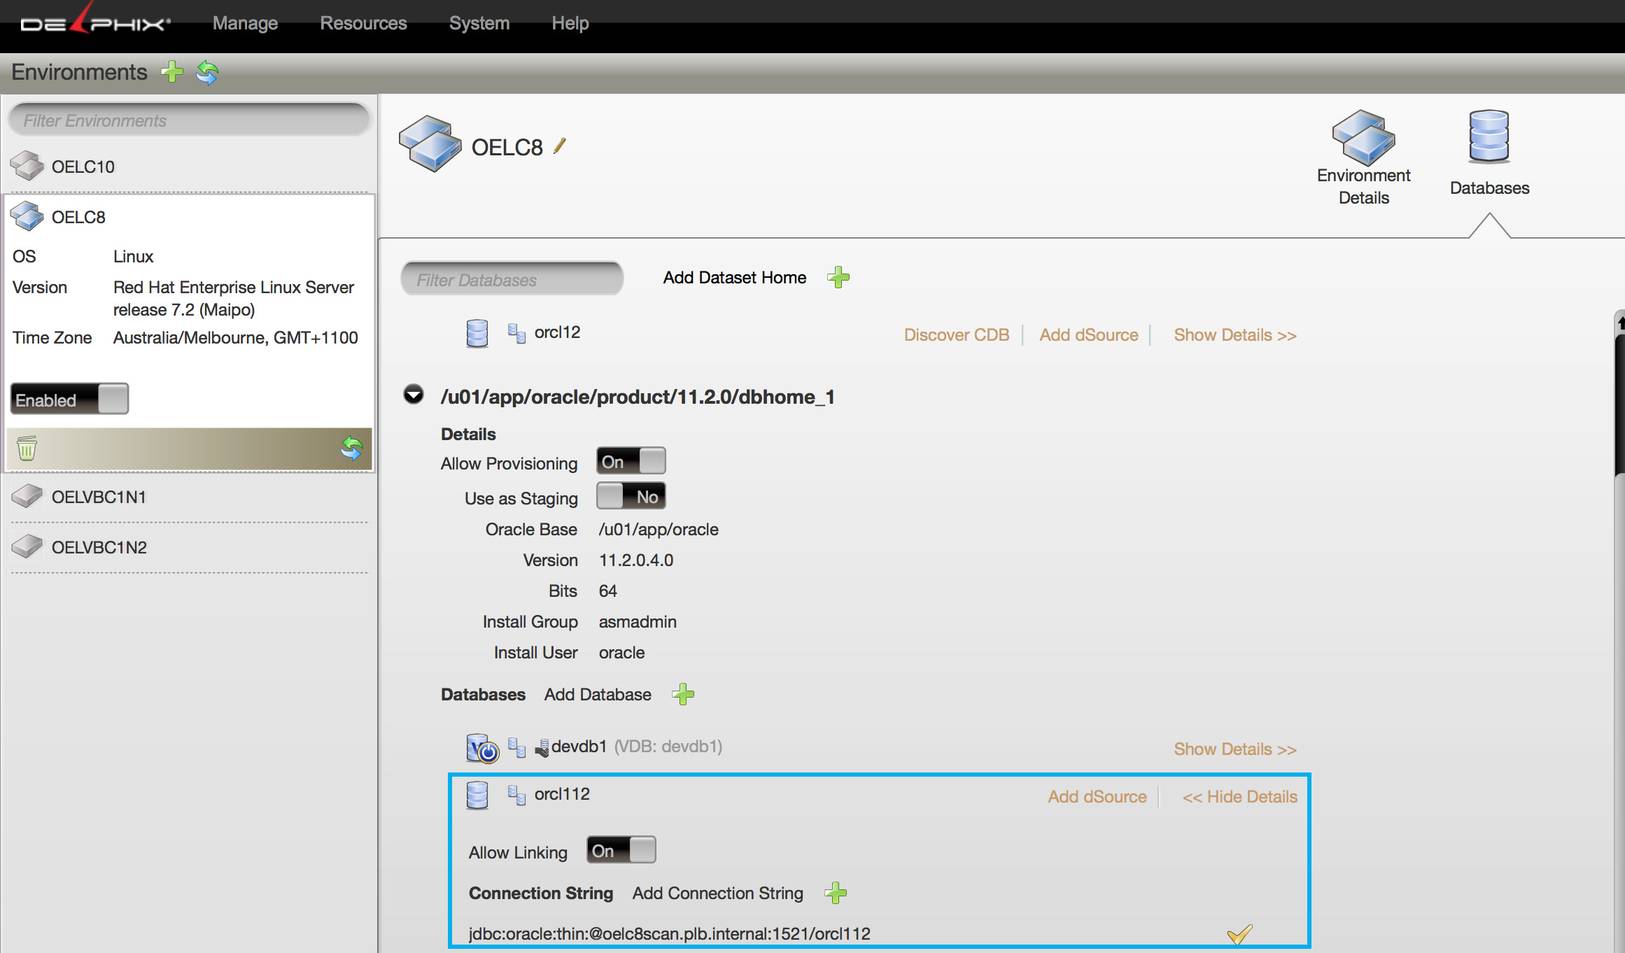Add a new environment with green plus
Viewport: 1625px width, 953px height.
pyautogui.click(x=172, y=72)
